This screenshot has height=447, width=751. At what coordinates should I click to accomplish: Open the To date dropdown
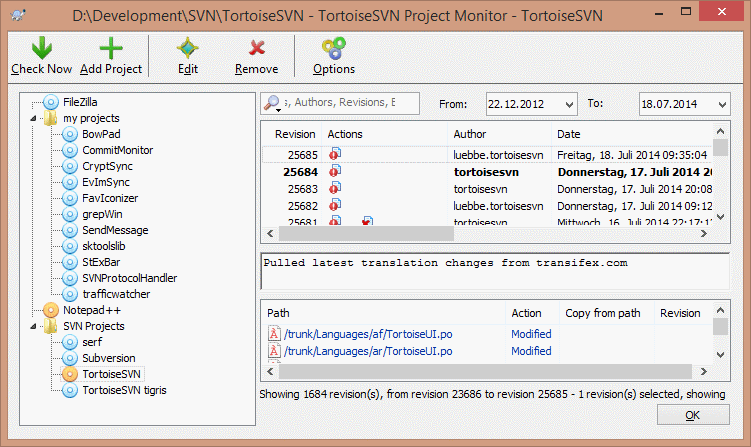tap(722, 104)
